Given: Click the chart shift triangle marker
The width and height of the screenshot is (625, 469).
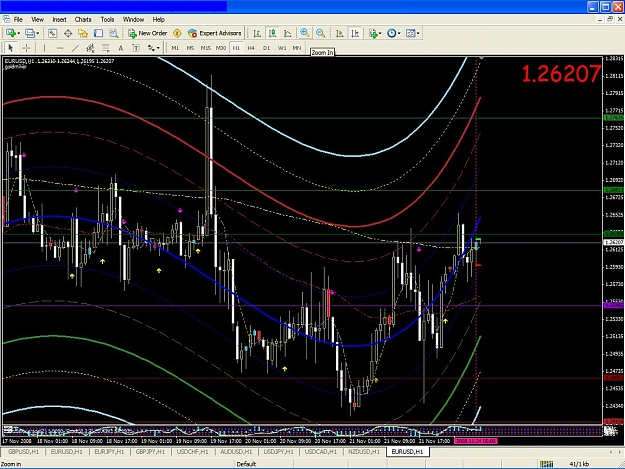Looking at the screenshot, I should click(482, 59).
